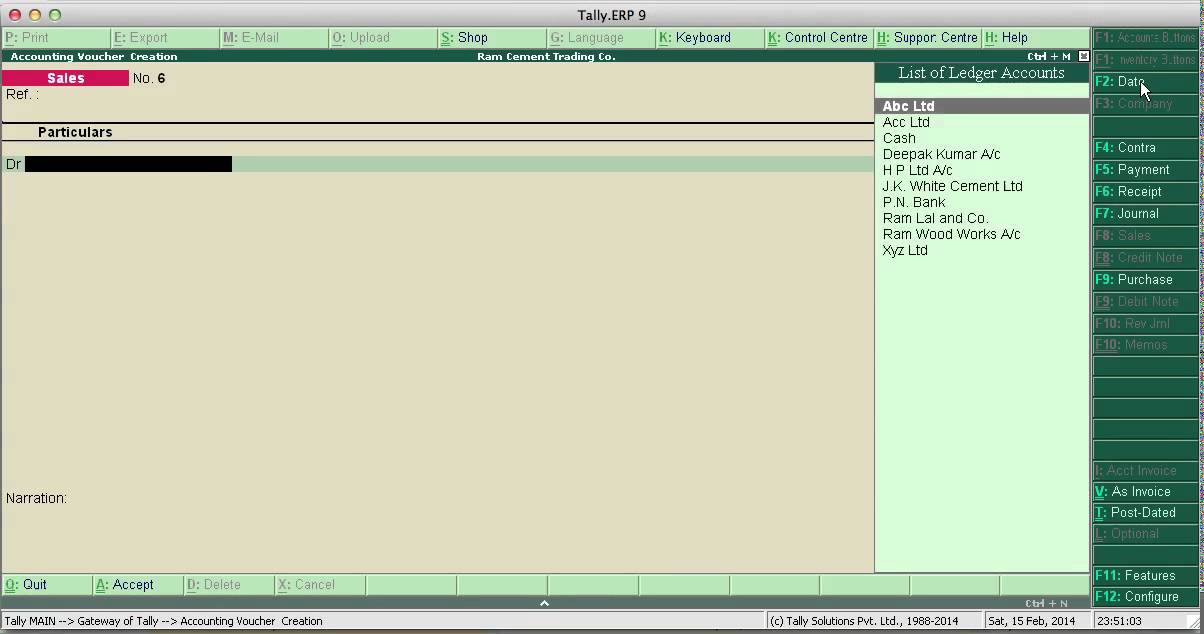The height and width of the screenshot is (634, 1204).
Task: Click F8 Sales voucher button
Action: [x=1145, y=236]
